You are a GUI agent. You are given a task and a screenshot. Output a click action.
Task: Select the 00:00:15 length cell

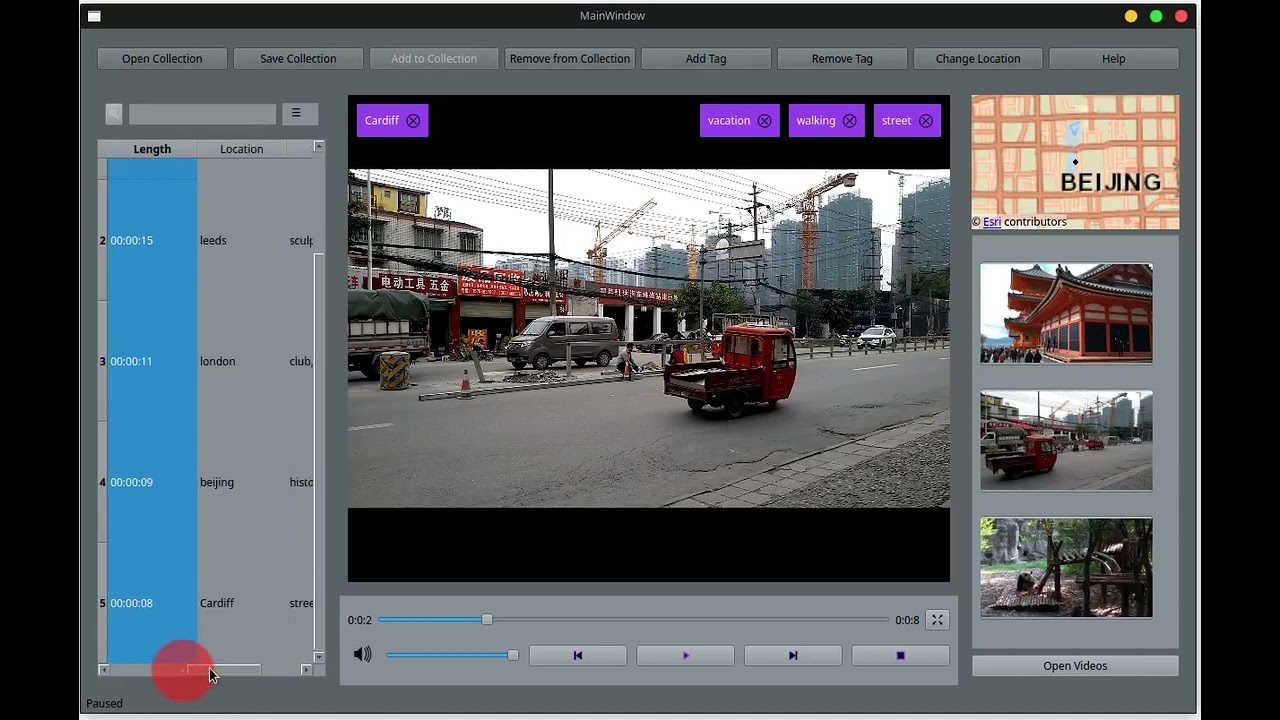point(152,241)
